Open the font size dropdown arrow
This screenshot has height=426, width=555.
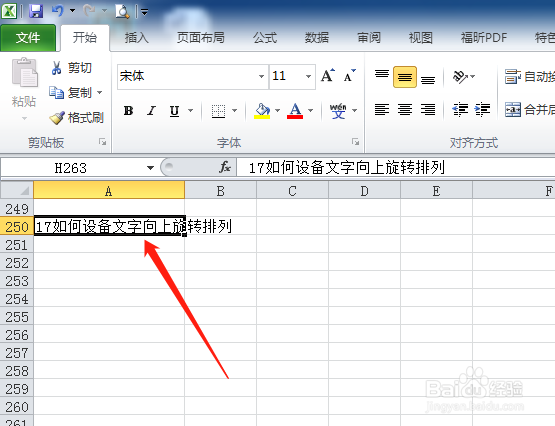pyautogui.click(x=308, y=76)
